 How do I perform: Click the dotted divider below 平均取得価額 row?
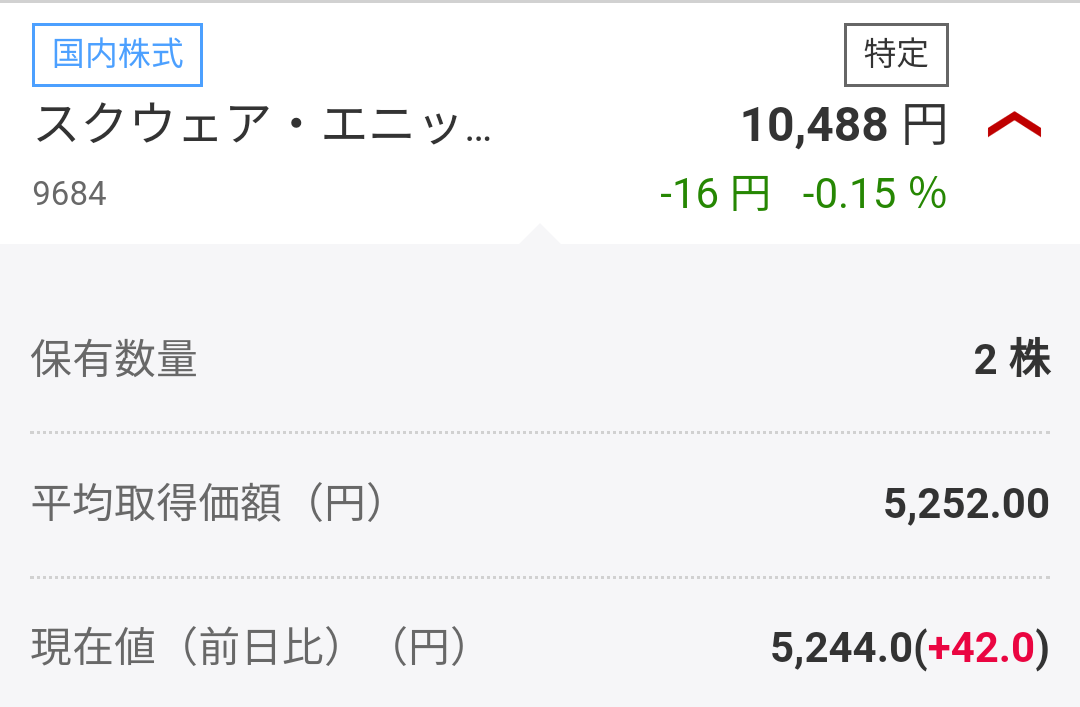coord(540,577)
